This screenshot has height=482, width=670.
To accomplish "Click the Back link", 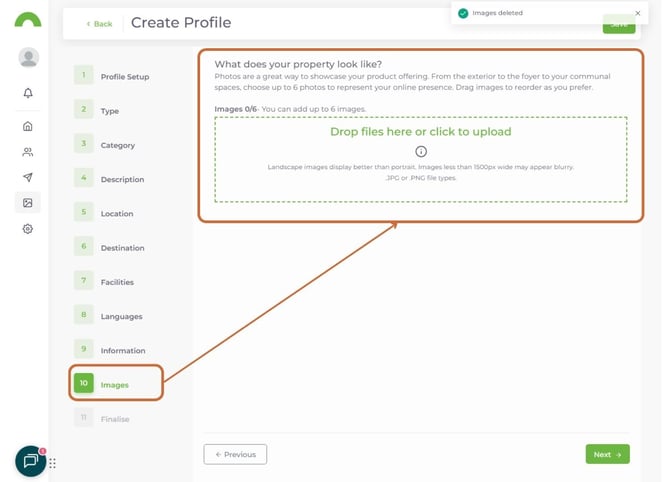I will (99, 23).
